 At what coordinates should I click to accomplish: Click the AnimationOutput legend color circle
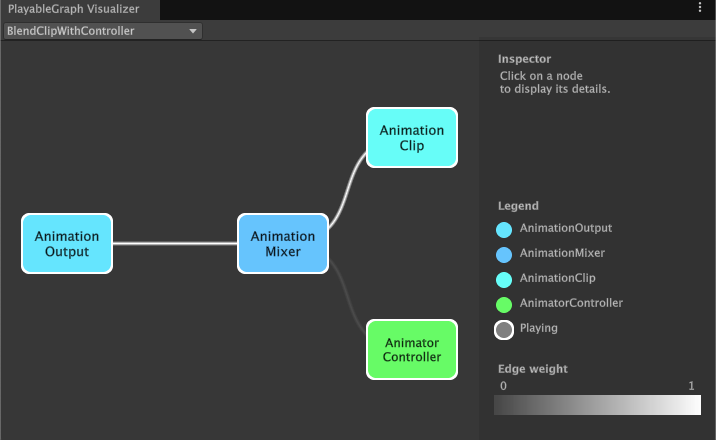[x=504, y=229]
